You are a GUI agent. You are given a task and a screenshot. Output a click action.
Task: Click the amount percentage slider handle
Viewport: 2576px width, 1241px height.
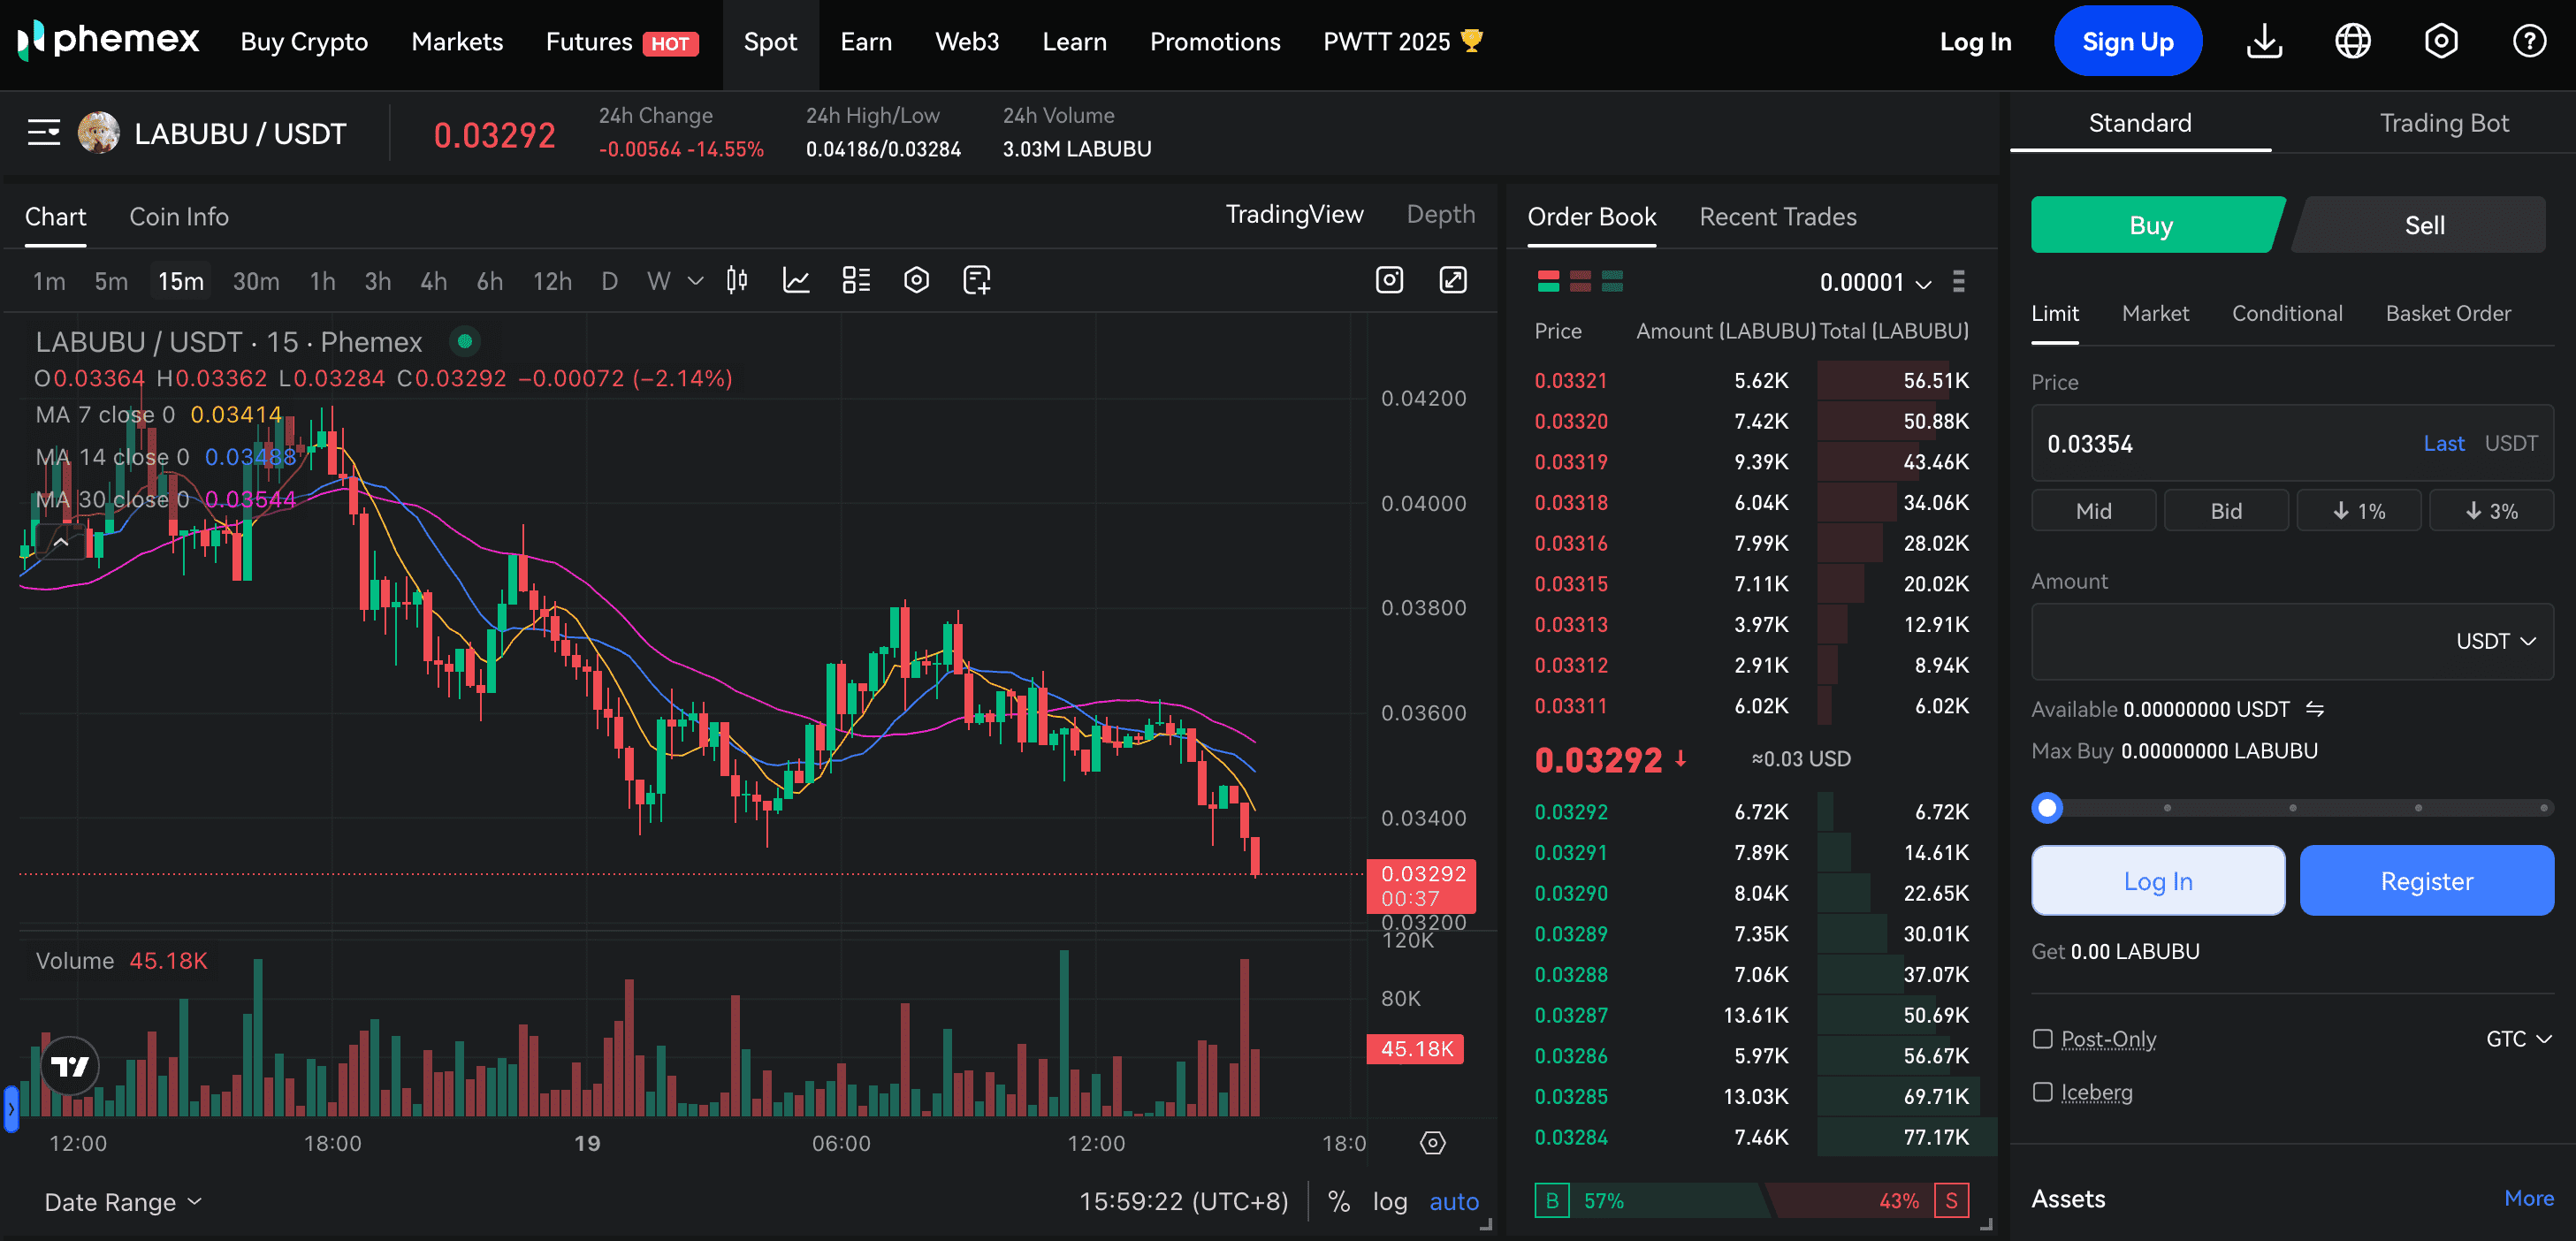point(2047,807)
